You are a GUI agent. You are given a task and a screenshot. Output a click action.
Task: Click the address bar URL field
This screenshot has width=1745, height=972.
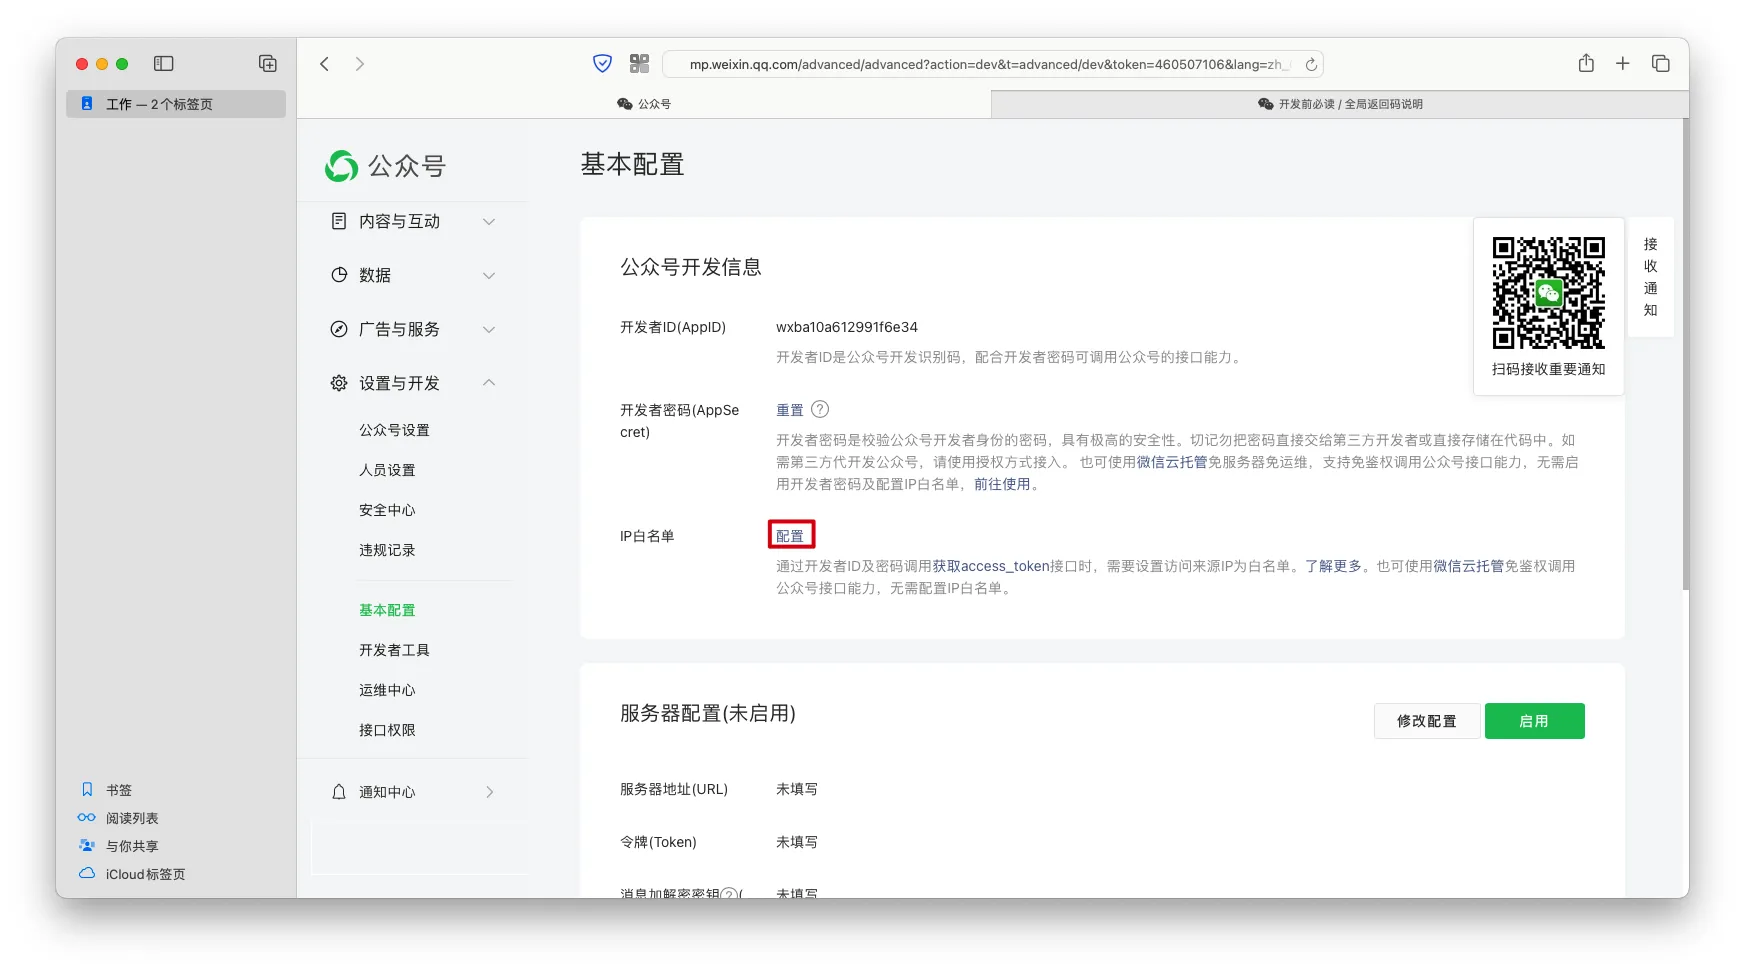(984, 64)
